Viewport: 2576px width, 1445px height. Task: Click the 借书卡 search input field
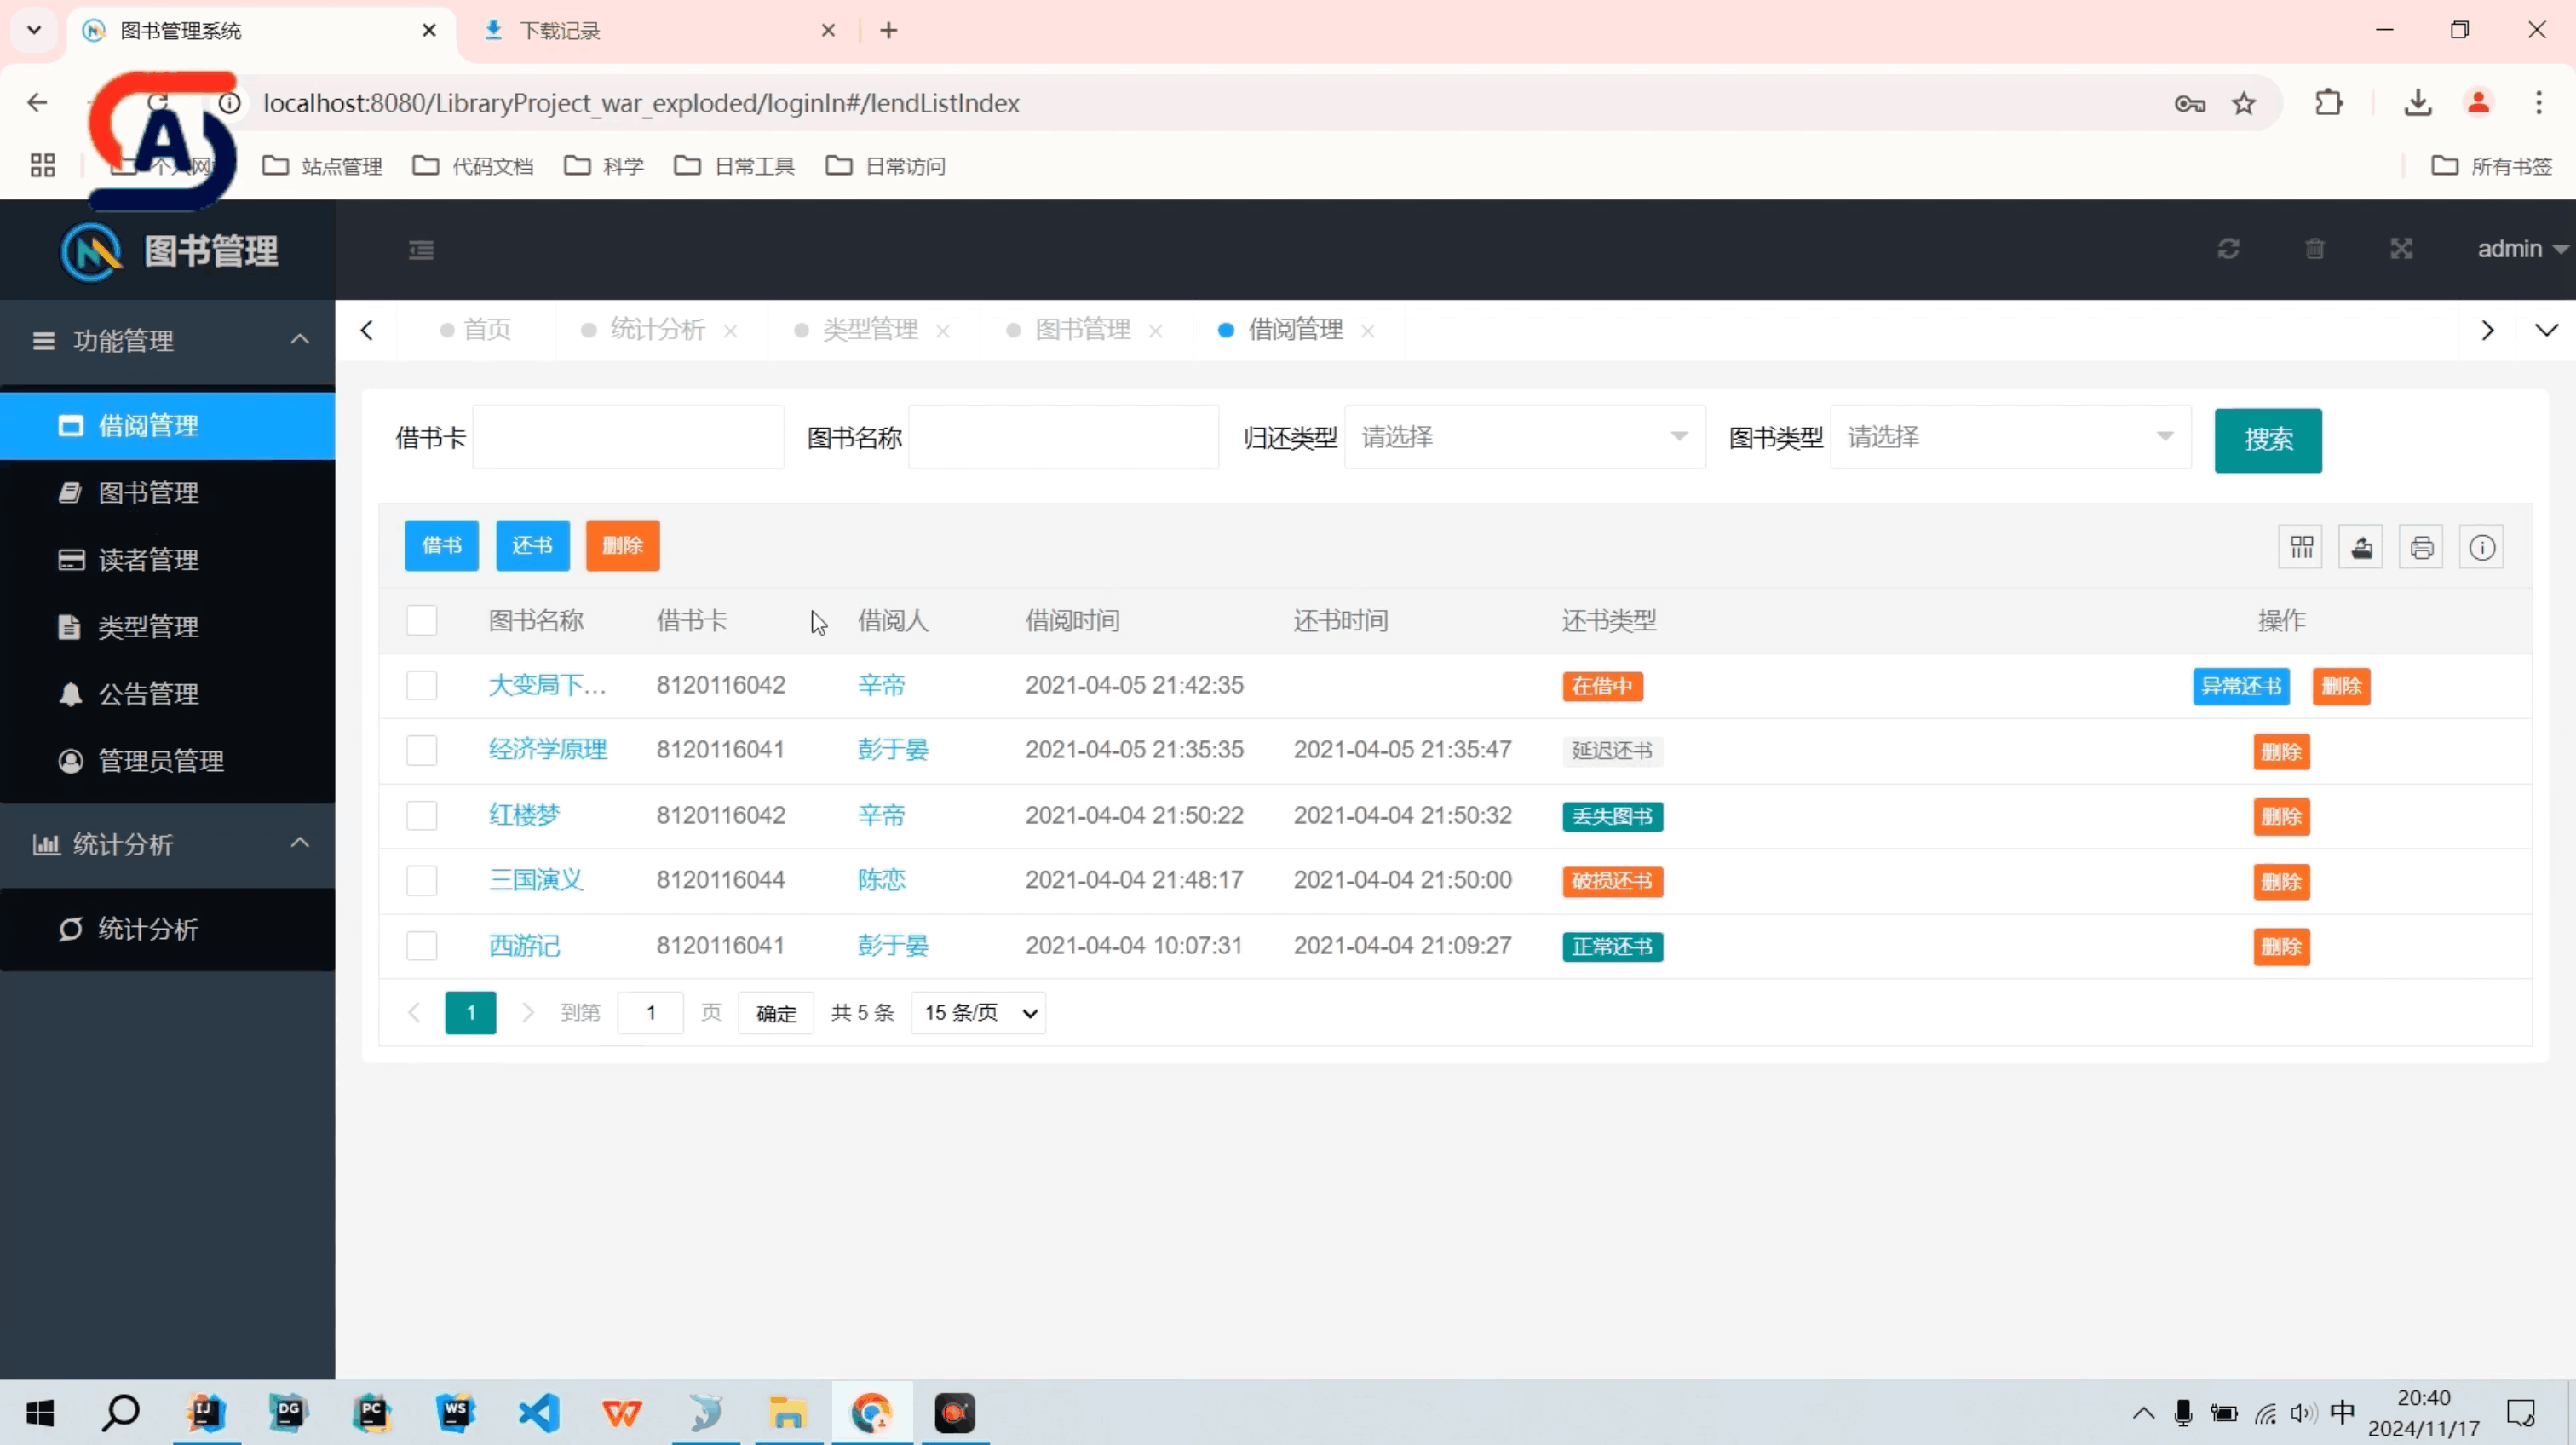(x=628, y=437)
